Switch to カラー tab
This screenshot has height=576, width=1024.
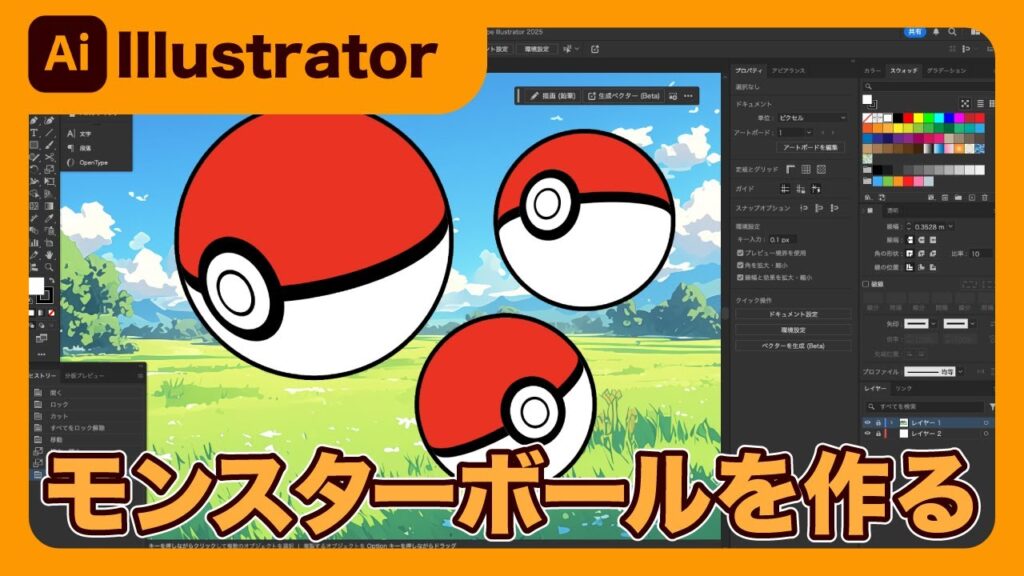[872, 70]
